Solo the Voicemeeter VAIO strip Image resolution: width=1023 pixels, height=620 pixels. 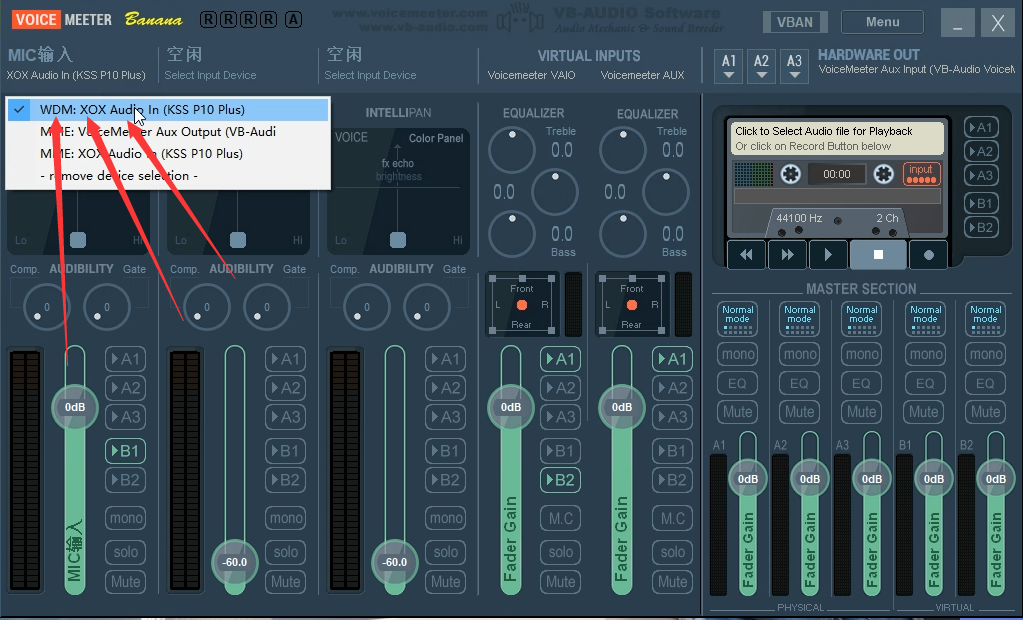click(x=560, y=552)
